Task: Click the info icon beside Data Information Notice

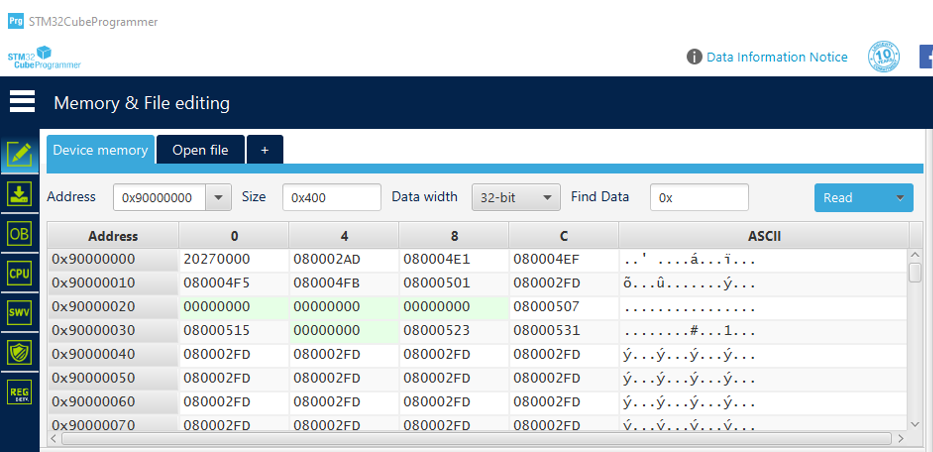Action: point(694,57)
